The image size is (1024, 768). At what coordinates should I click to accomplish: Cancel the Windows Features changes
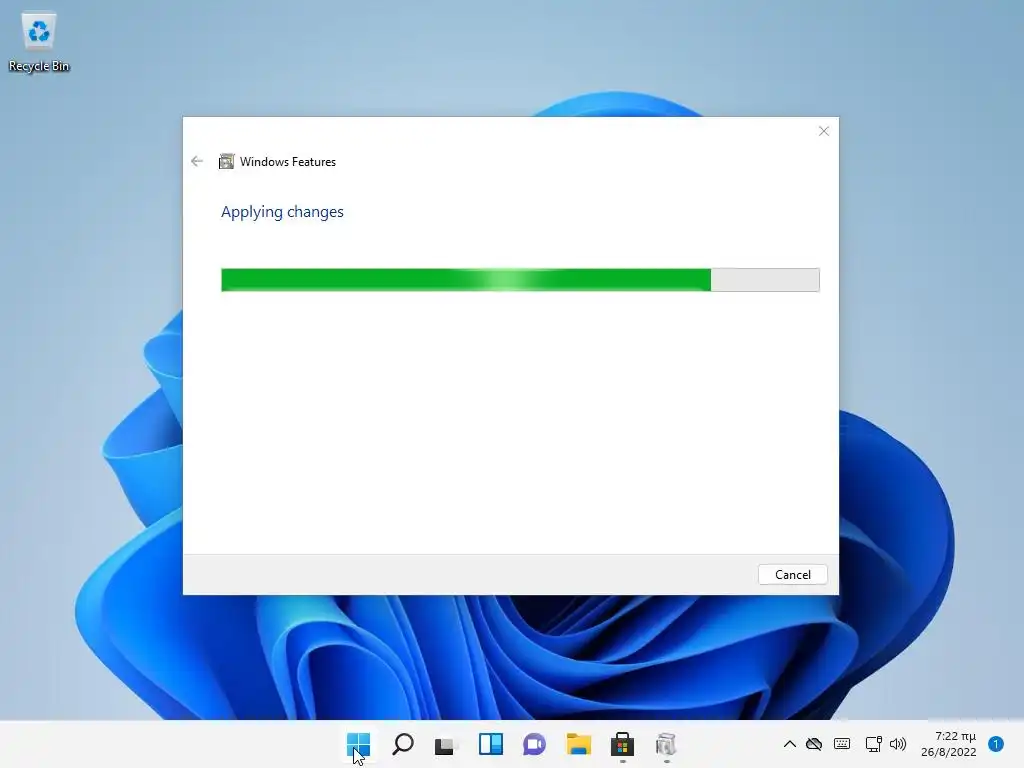tap(793, 575)
